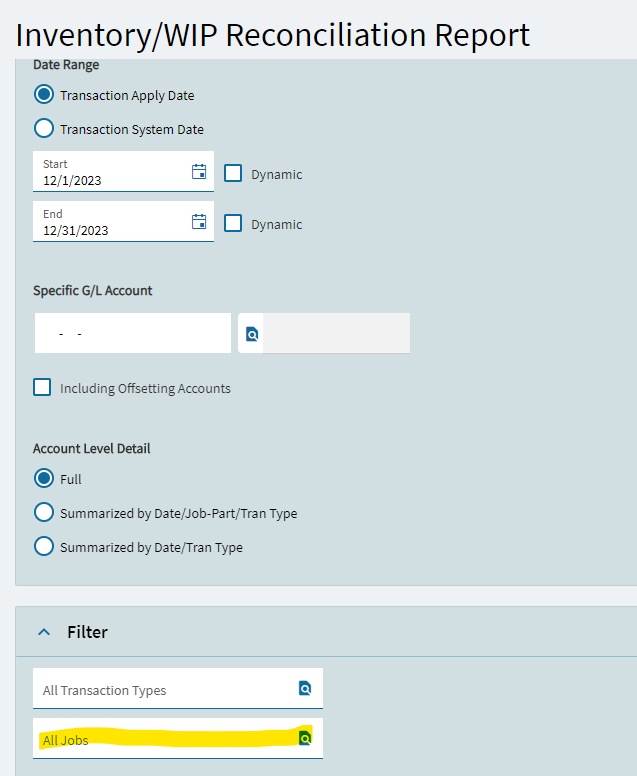Collapse the Filter section chevron
Image resolution: width=637 pixels, height=776 pixels.
pos(43,632)
